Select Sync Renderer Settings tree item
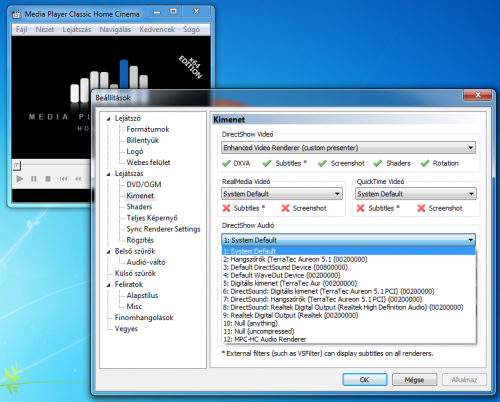Screen dimensions: 500x402 pyautogui.click(x=163, y=229)
